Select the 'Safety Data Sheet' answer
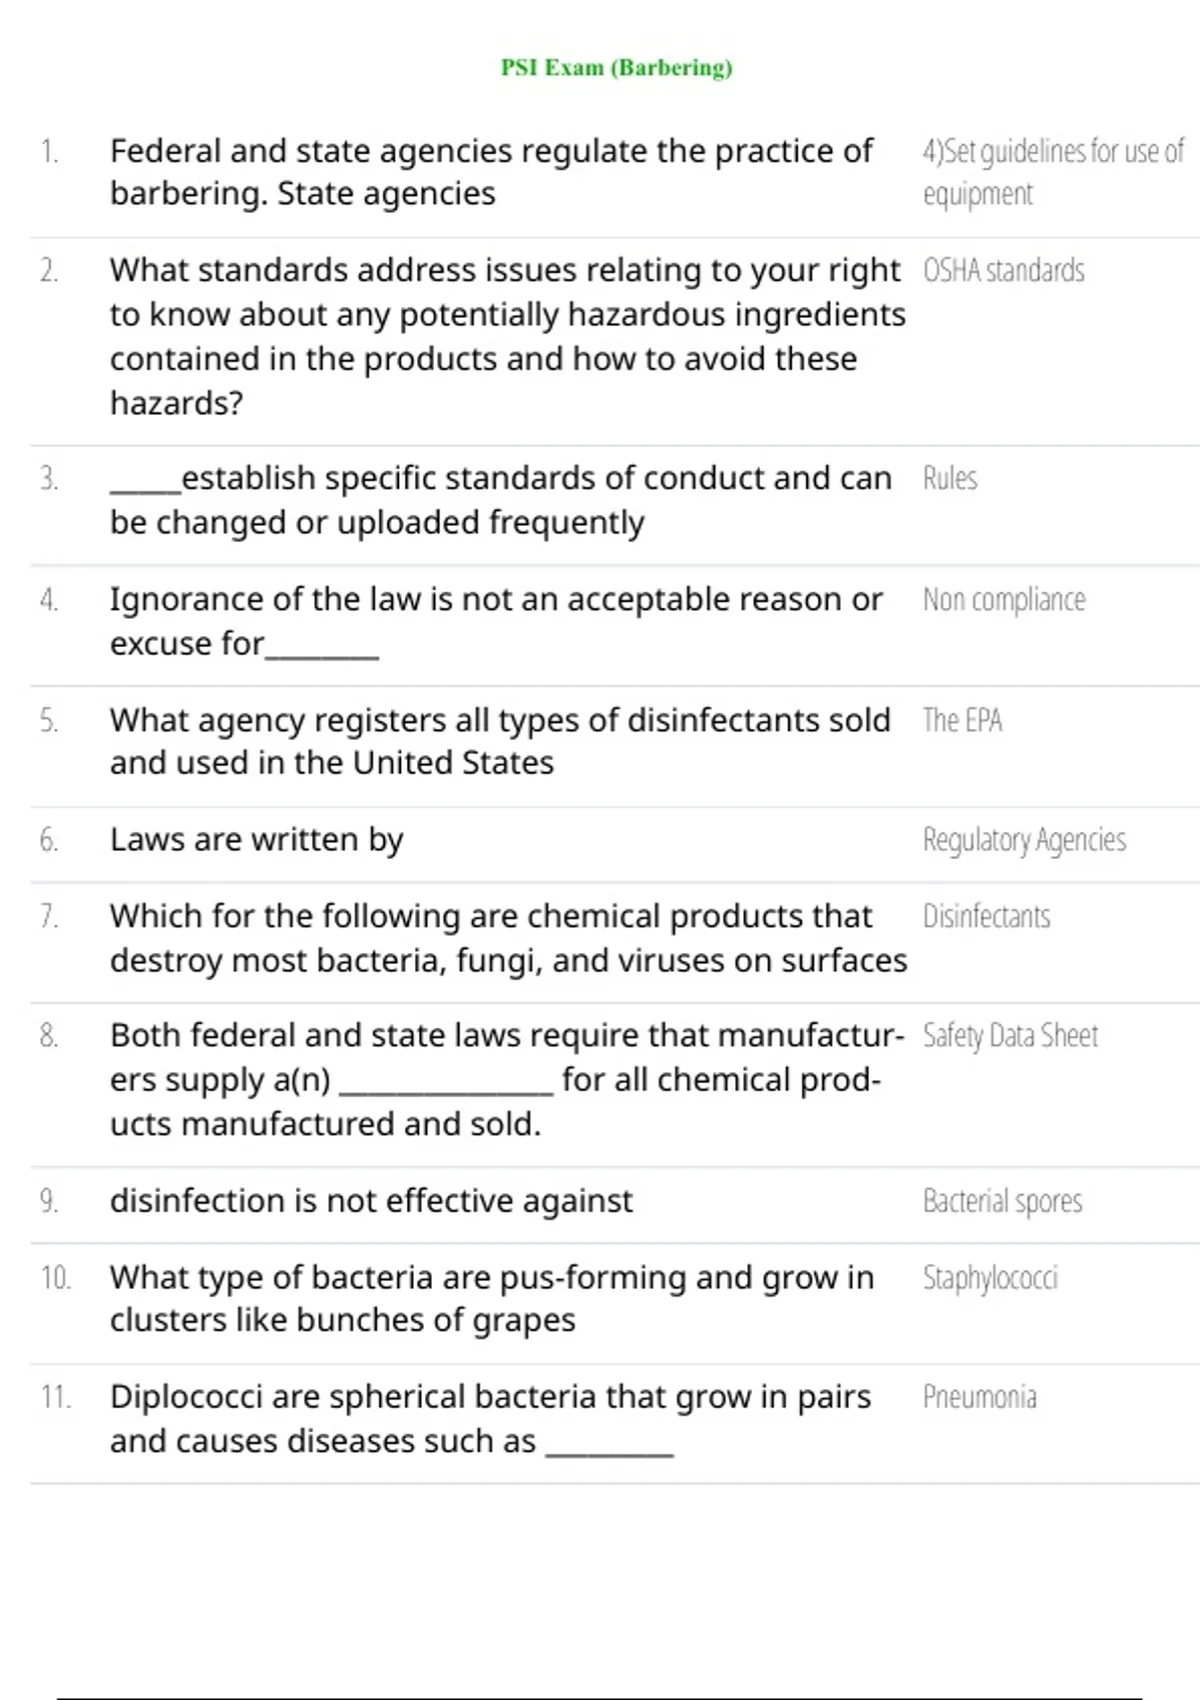The image size is (1200, 1700). (x=1010, y=1036)
